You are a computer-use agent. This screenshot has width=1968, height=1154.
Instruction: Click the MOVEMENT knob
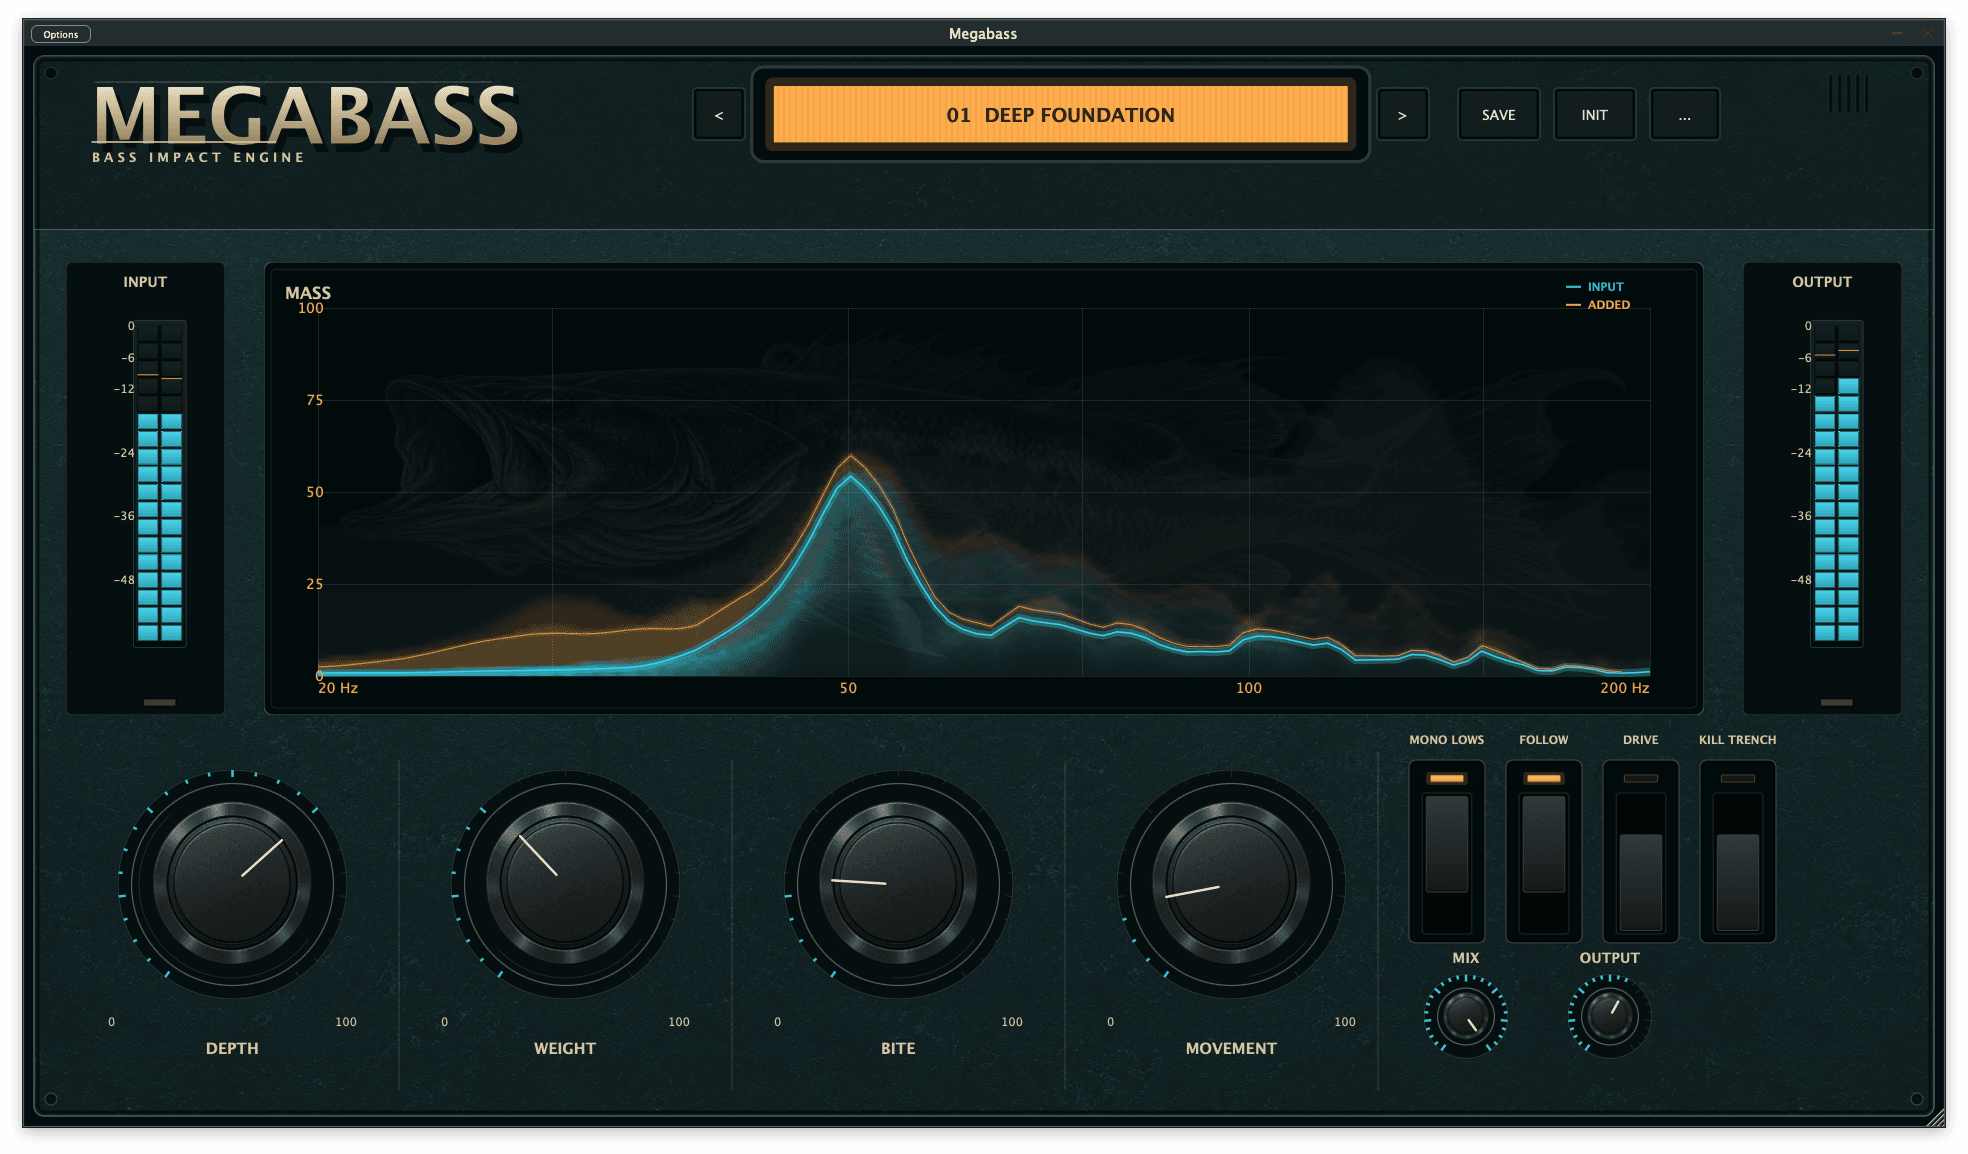(x=1231, y=884)
